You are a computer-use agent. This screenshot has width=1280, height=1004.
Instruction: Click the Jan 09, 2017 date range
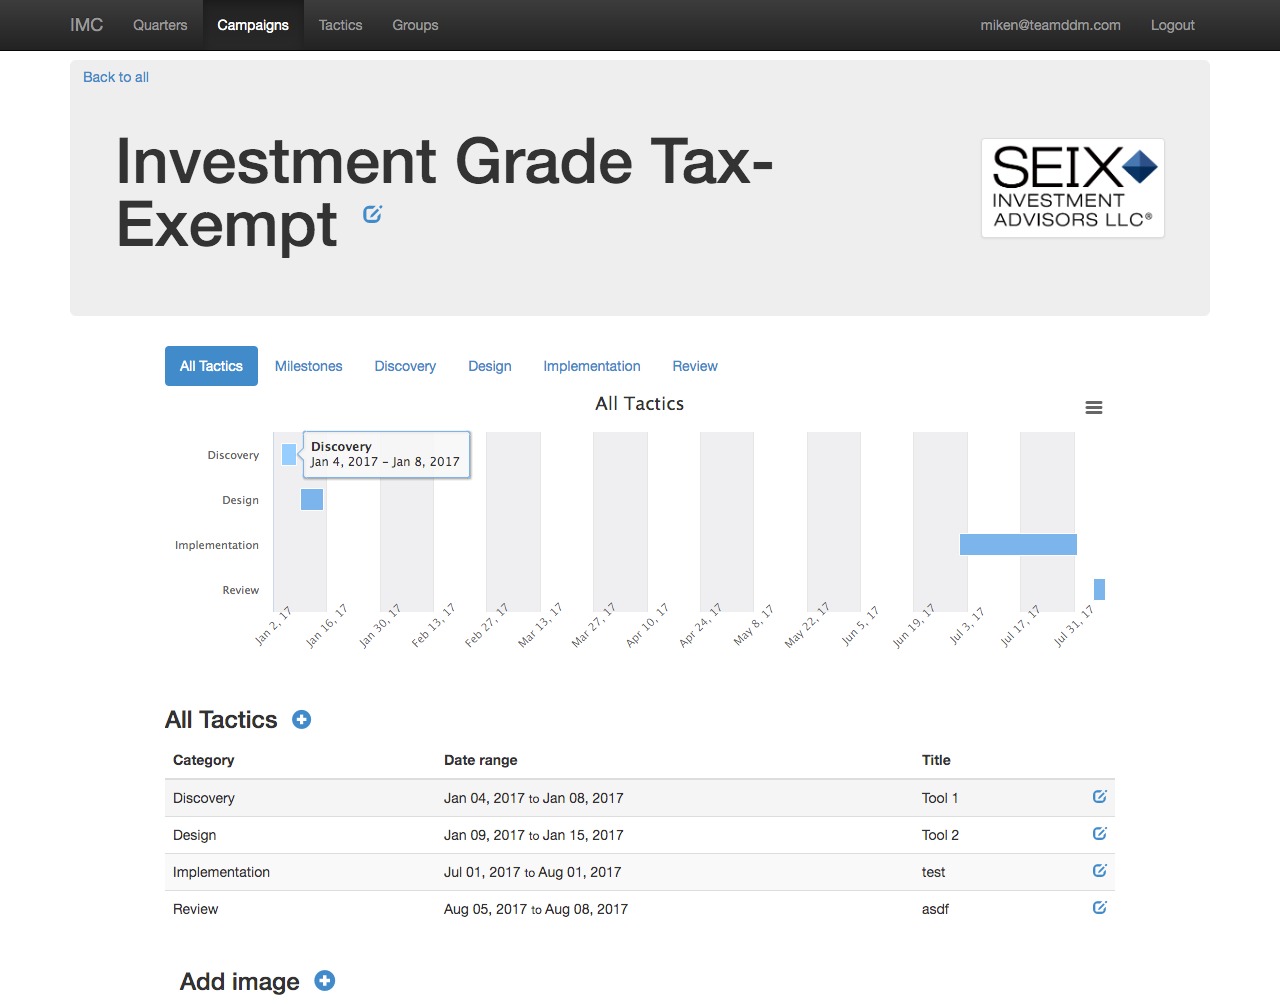tap(534, 835)
